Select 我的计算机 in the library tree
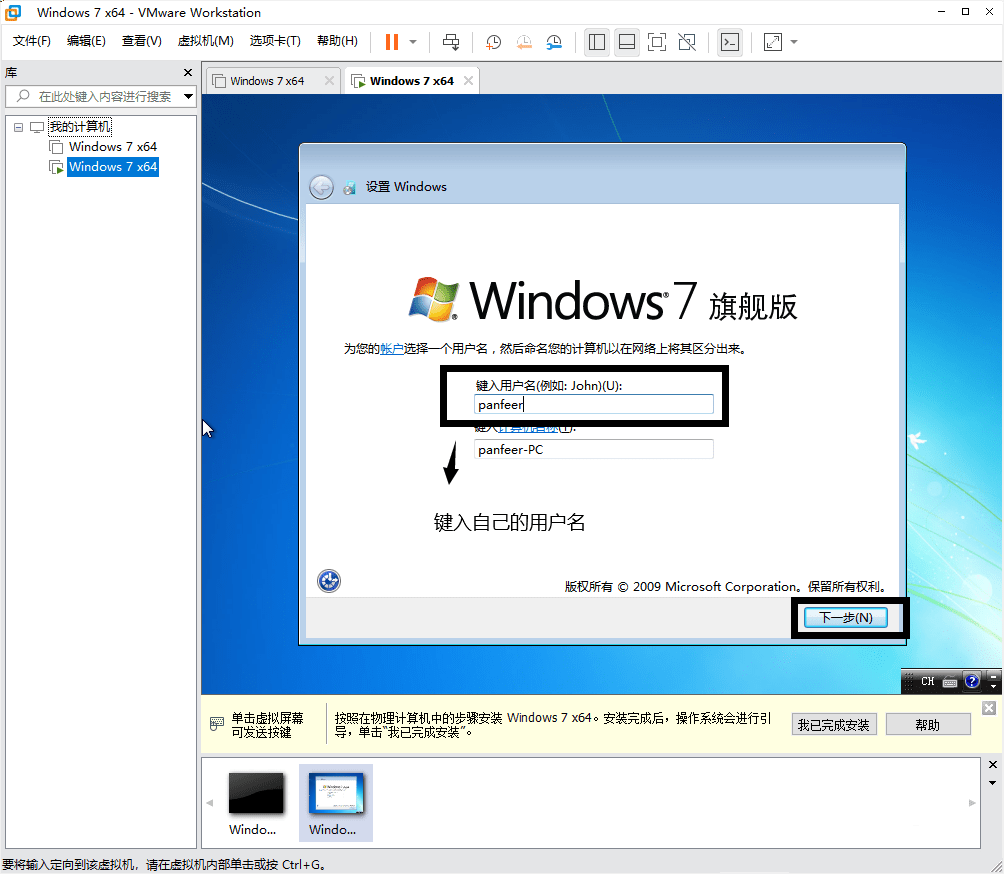1004x874 pixels. (x=80, y=127)
